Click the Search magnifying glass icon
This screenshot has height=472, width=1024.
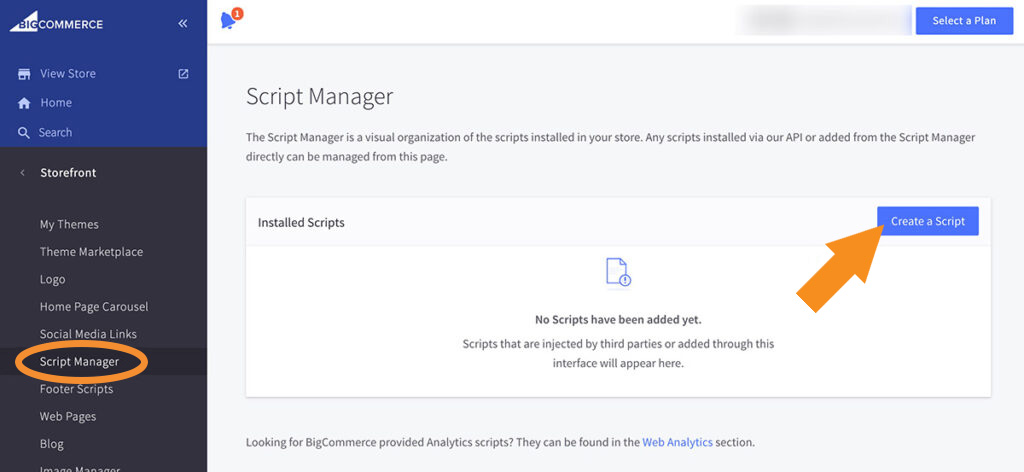coord(24,133)
